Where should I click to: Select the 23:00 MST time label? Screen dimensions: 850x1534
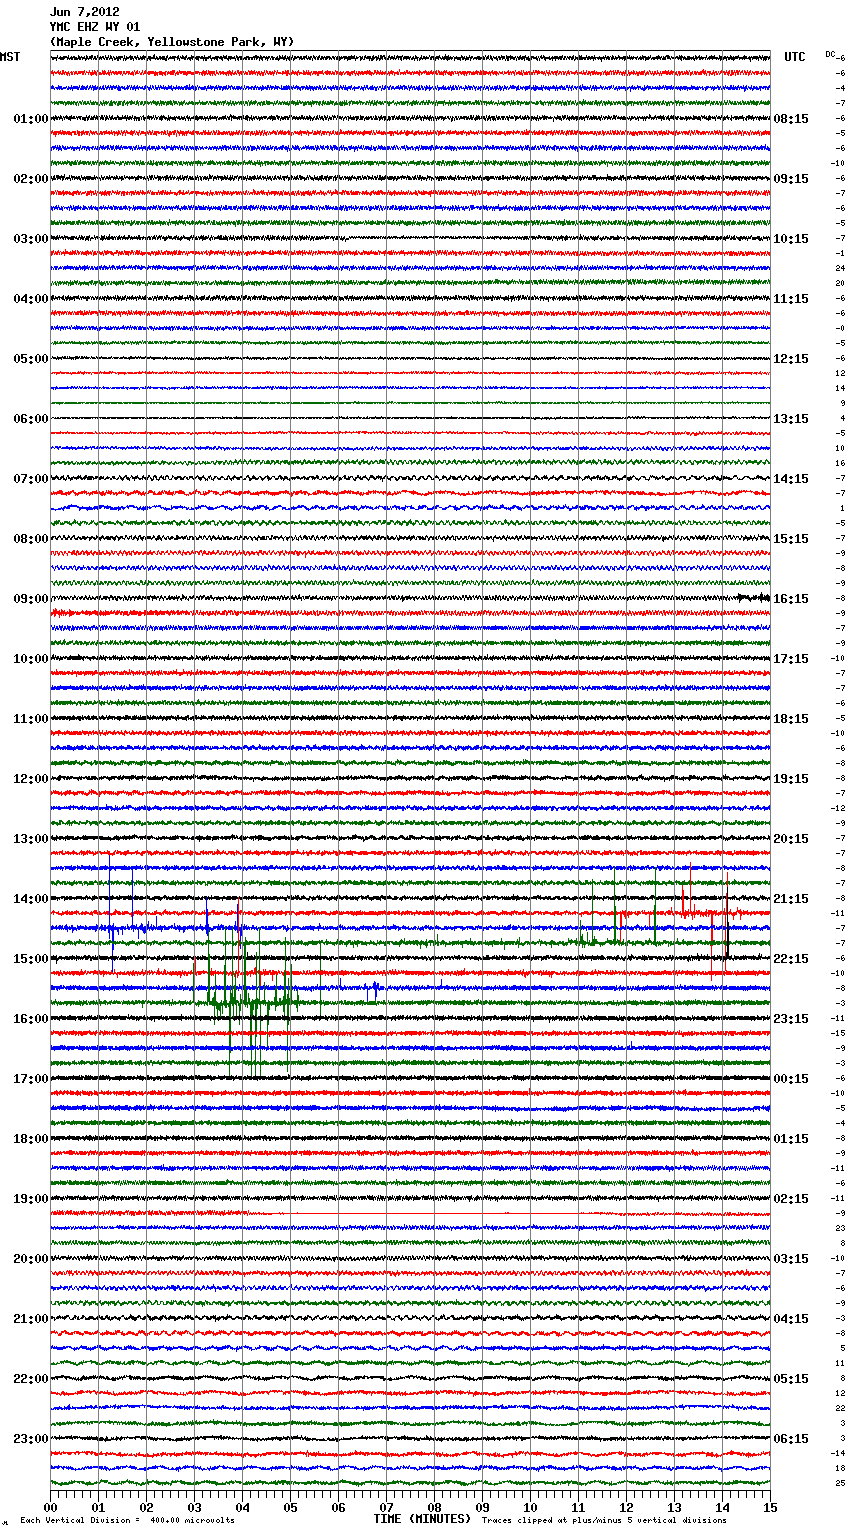(x=31, y=1439)
